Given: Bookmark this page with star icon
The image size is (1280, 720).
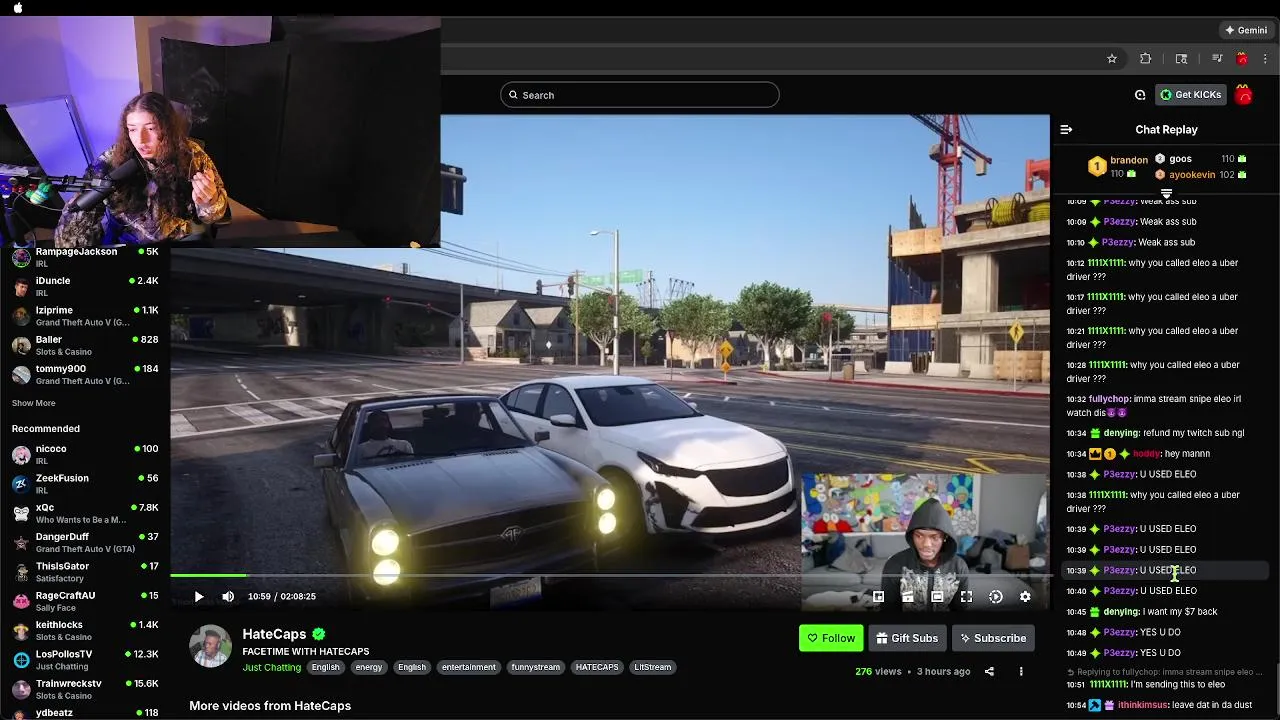Looking at the screenshot, I should (x=1112, y=59).
